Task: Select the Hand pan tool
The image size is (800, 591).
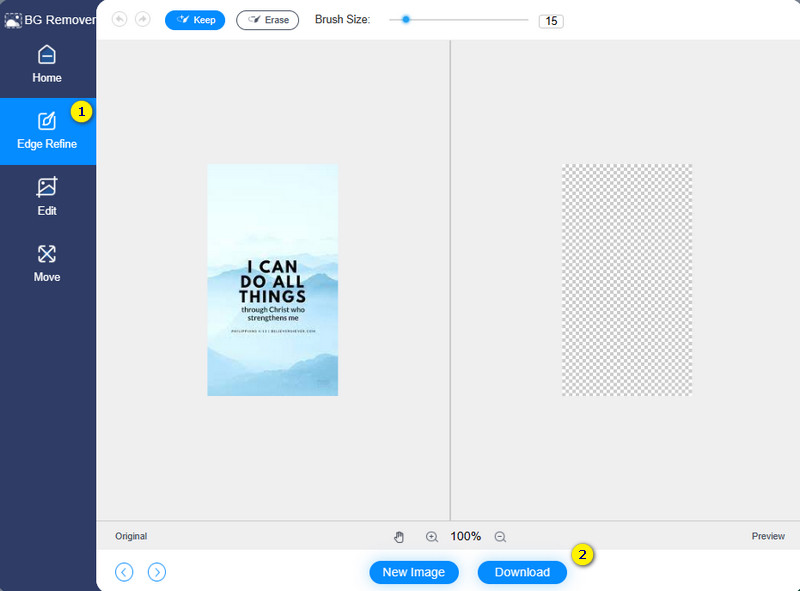Action: coord(399,536)
